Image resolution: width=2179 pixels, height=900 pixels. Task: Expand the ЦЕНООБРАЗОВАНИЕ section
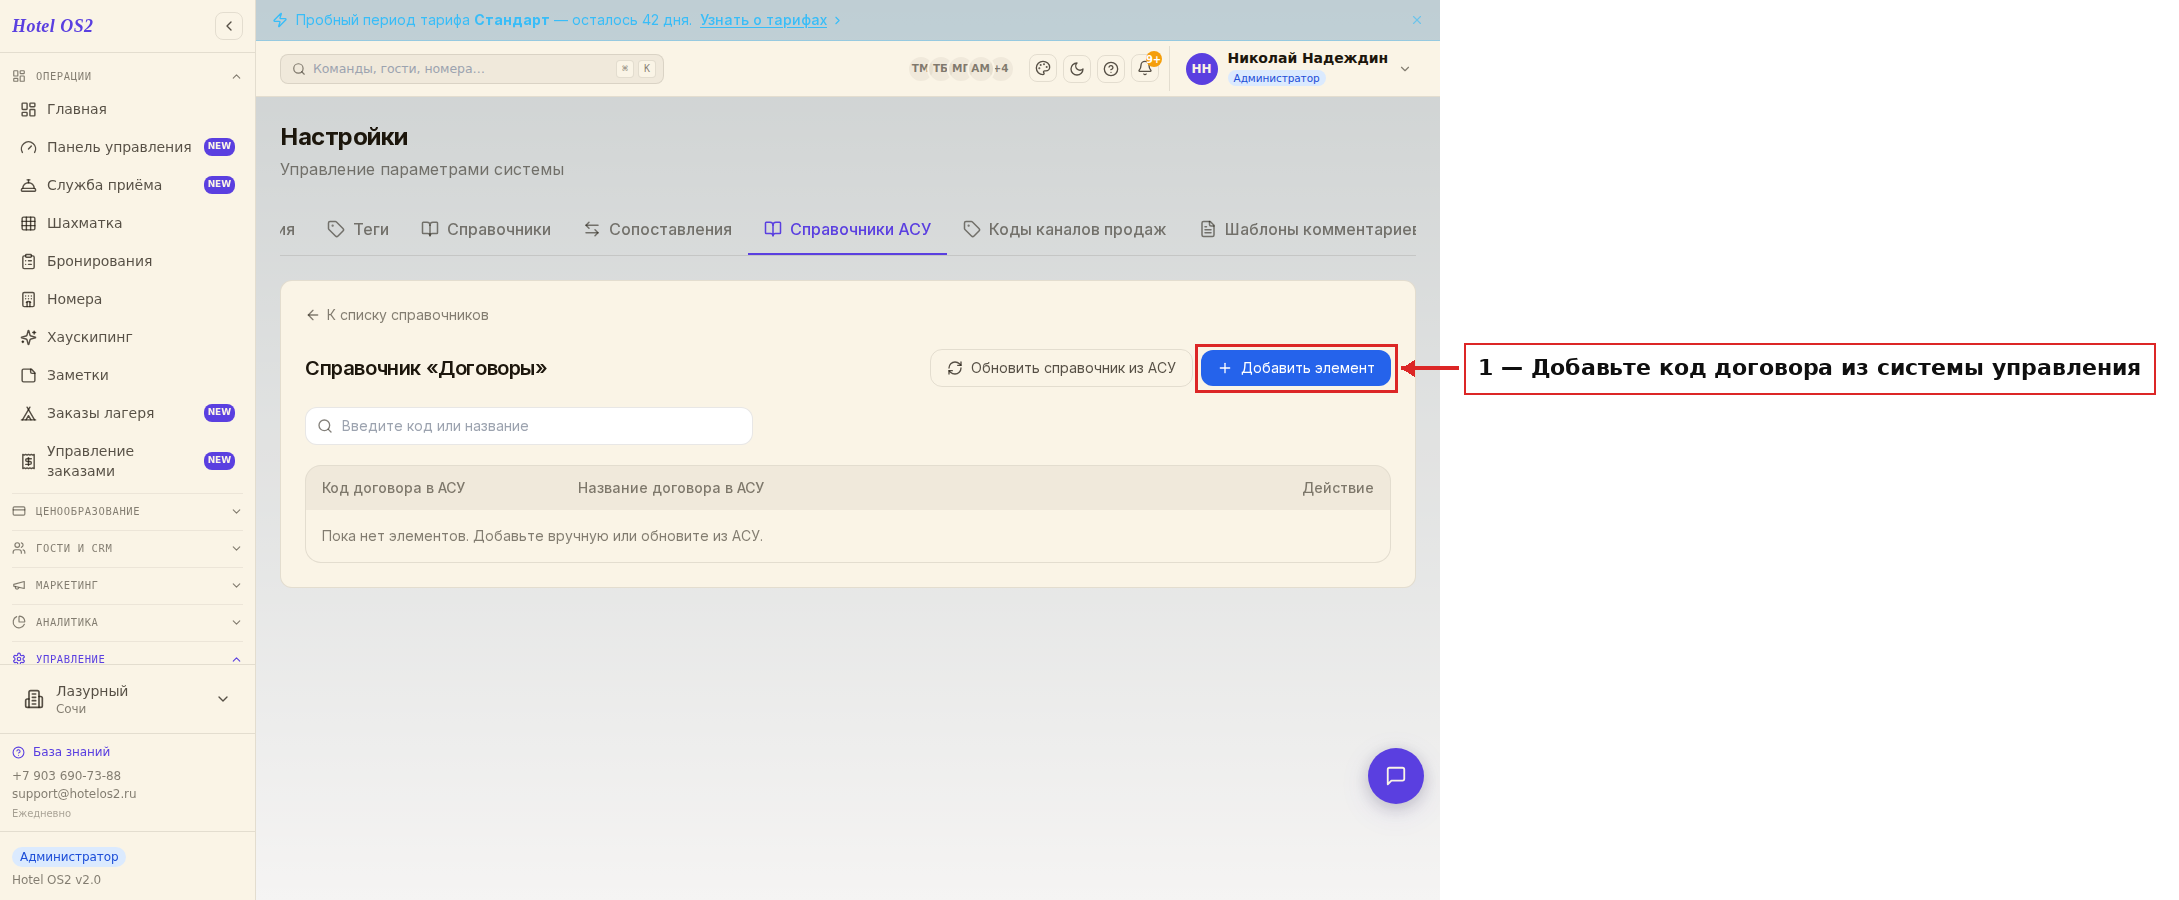(x=127, y=511)
